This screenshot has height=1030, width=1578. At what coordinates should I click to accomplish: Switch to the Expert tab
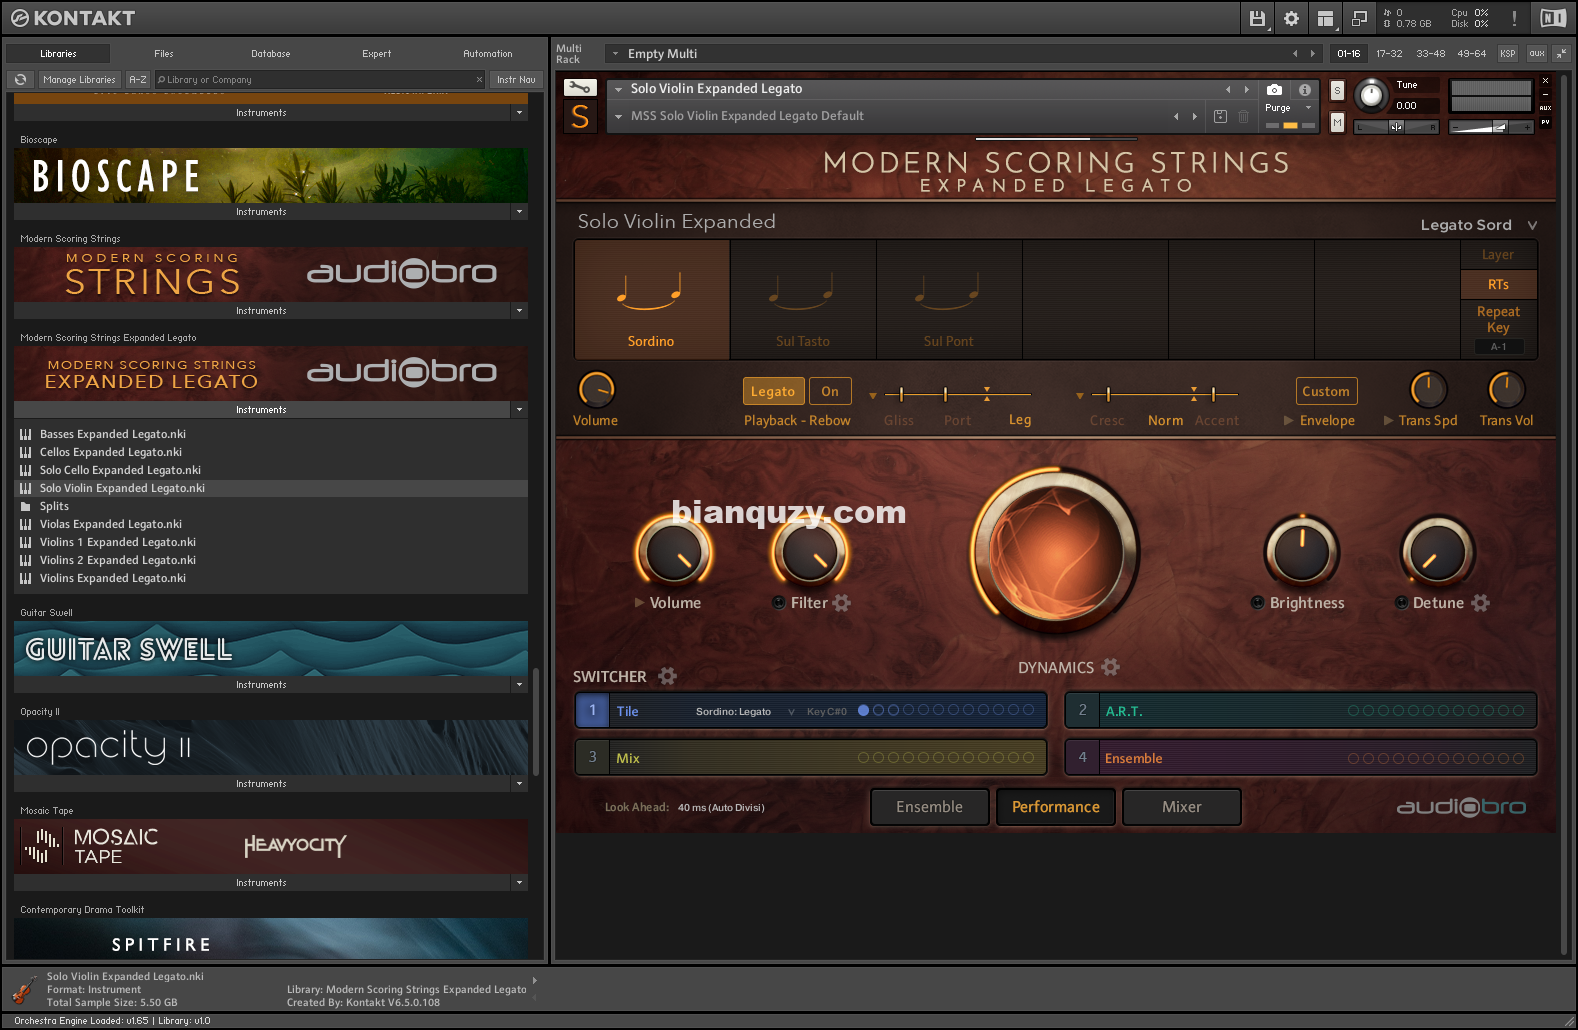(x=377, y=54)
